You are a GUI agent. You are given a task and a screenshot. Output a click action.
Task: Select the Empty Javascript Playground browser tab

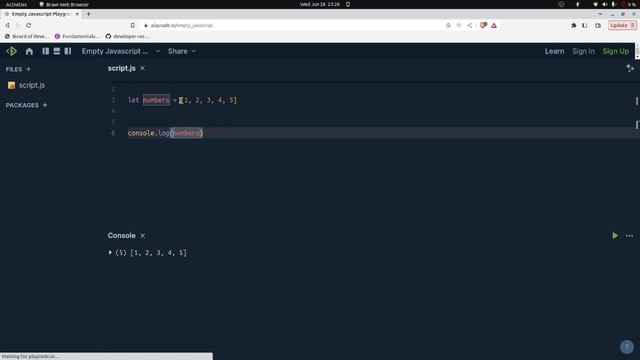click(x=41, y=14)
